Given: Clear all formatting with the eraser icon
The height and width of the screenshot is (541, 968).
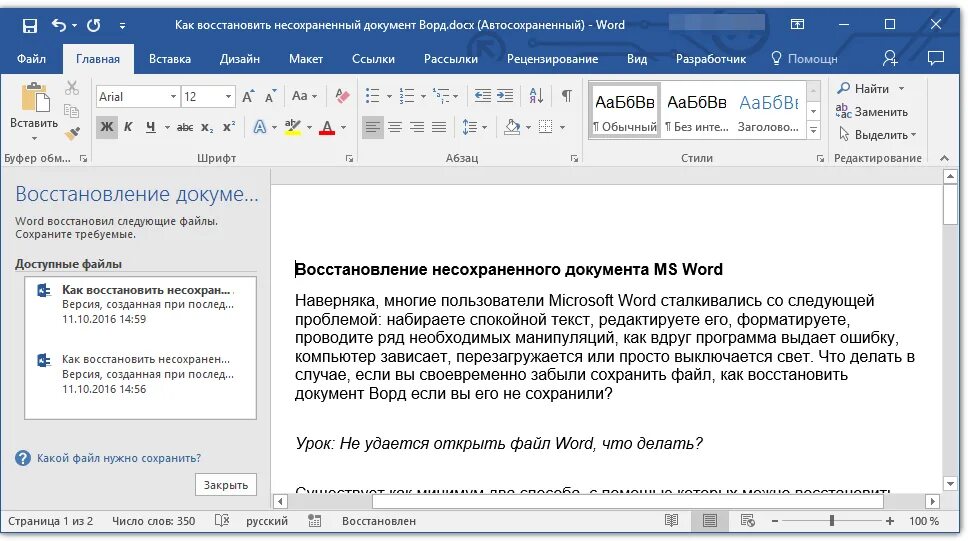Looking at the screenshot, I should coord(341,96).
